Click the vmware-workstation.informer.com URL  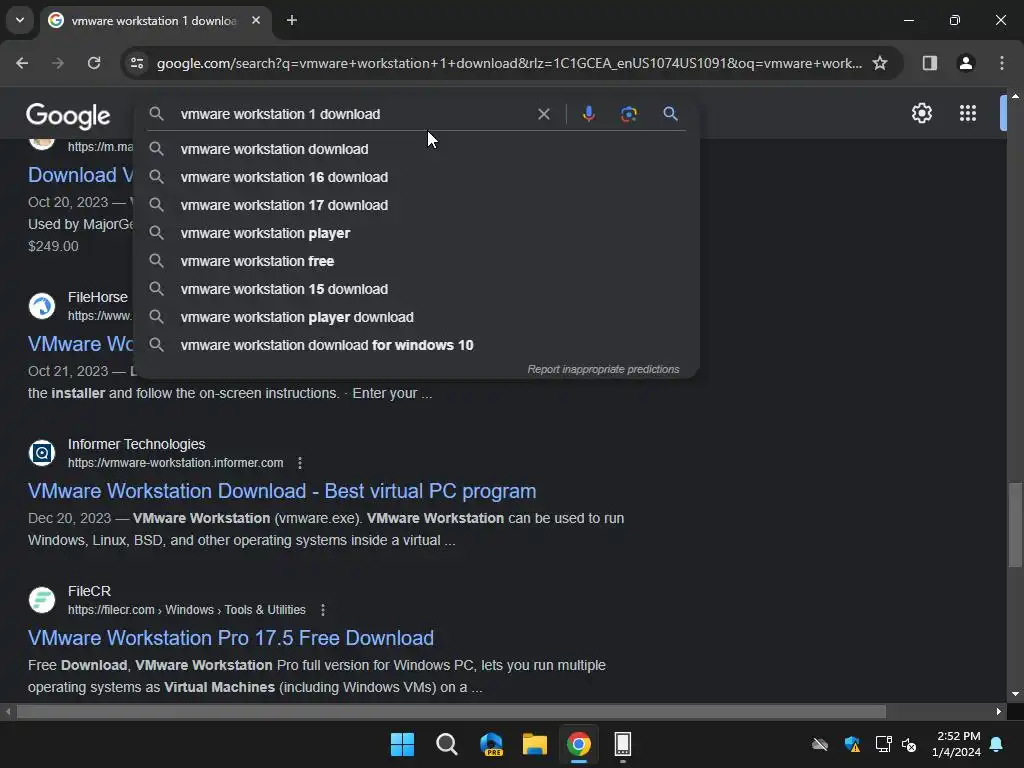[176, 463]
